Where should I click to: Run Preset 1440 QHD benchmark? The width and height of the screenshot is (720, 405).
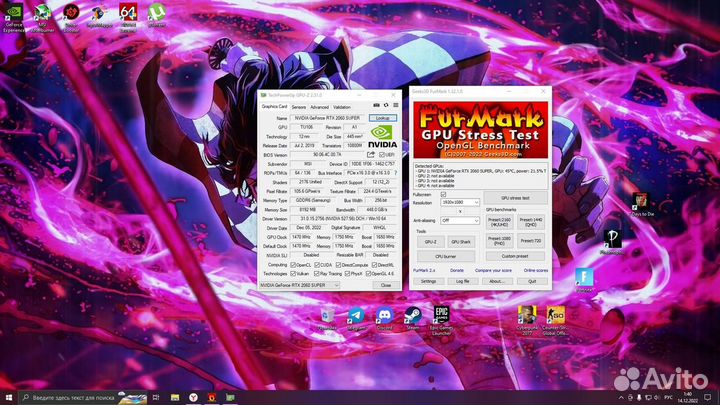[x=531, y=222]
